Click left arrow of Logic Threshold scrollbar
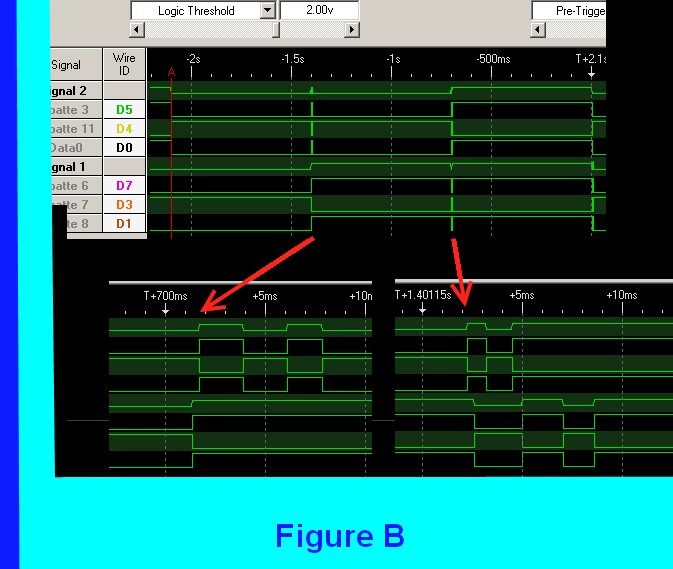The image size is (673, 569). pyautogui.click(x=137, y=30)
